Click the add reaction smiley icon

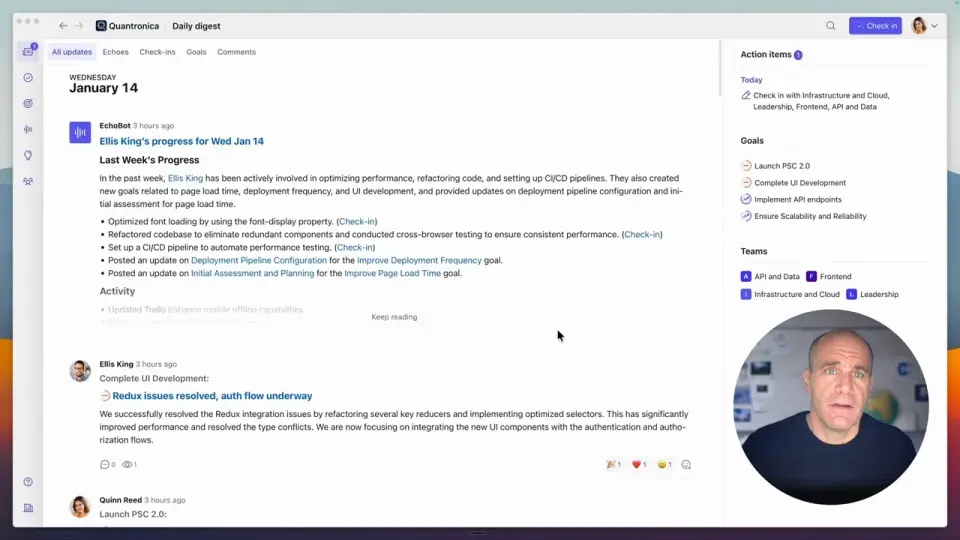[686, 465]
